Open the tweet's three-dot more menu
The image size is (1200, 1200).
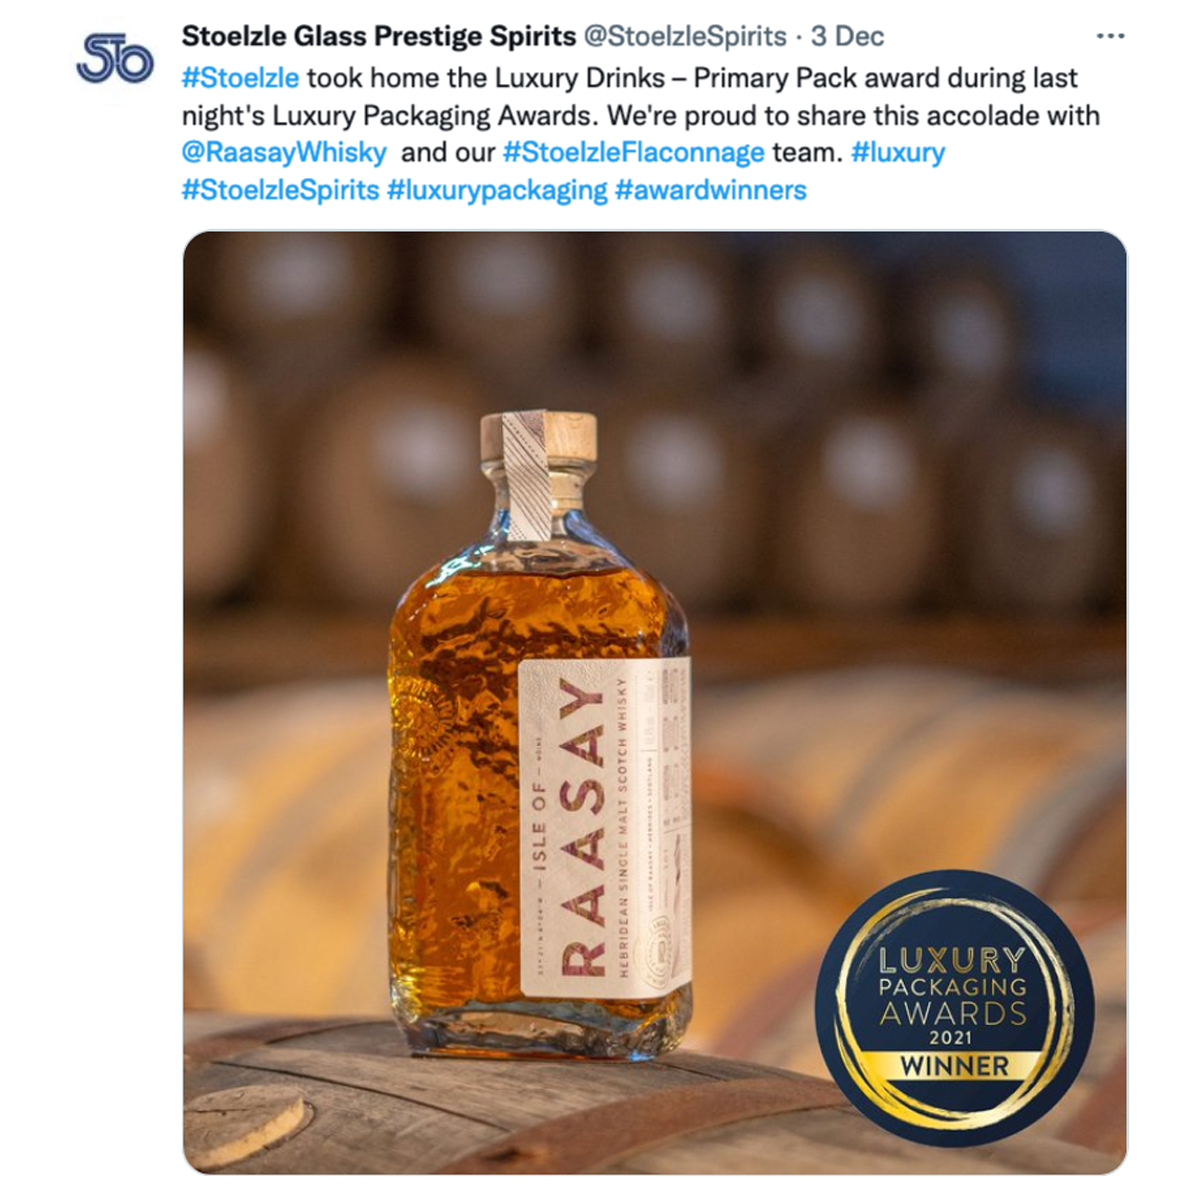coord(1110,37)
